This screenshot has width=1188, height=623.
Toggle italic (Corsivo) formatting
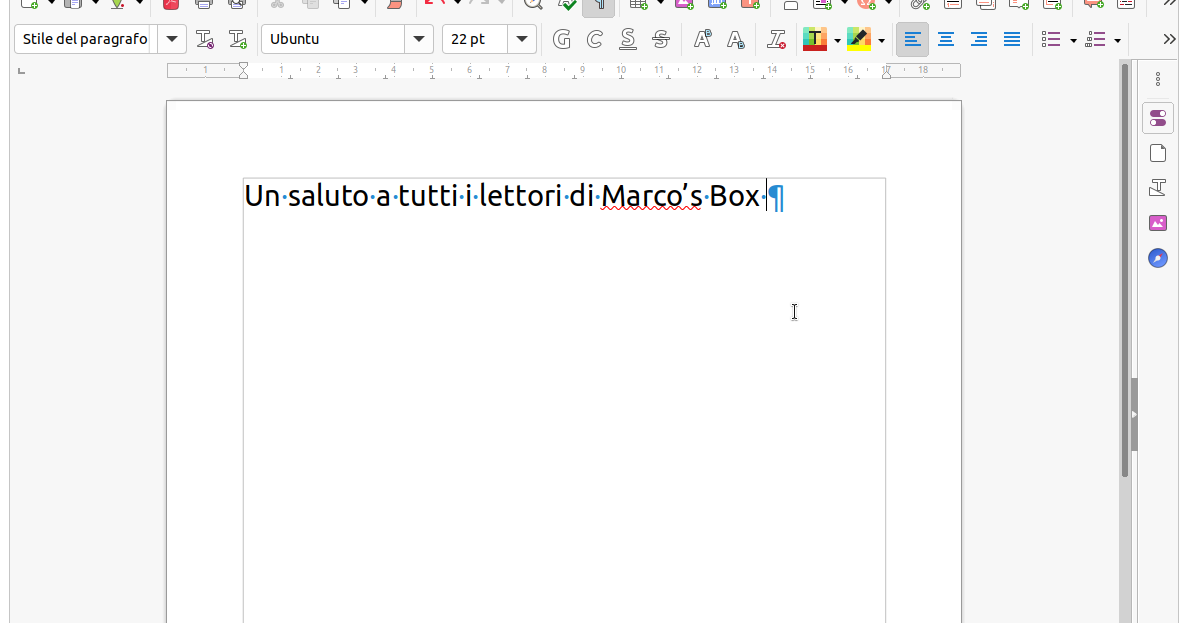click(x=593, y=39)
